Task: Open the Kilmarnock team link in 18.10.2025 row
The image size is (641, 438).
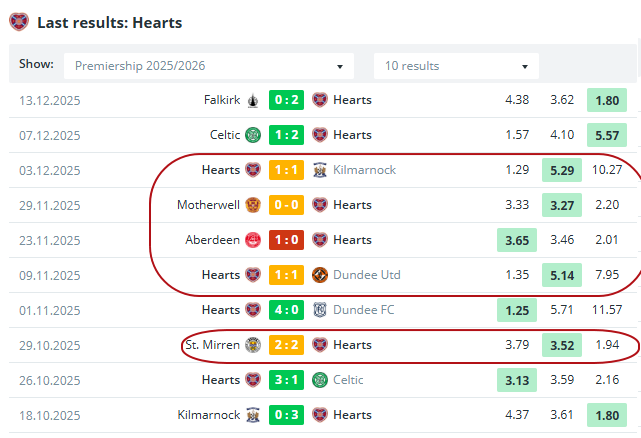Action: point(209,415)
